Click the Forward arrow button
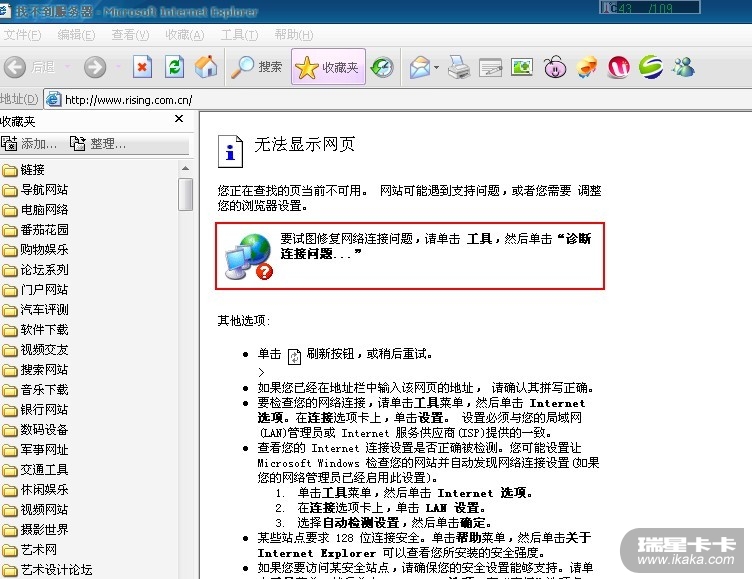This screenshot has height=579, width=752. (94, 67)
